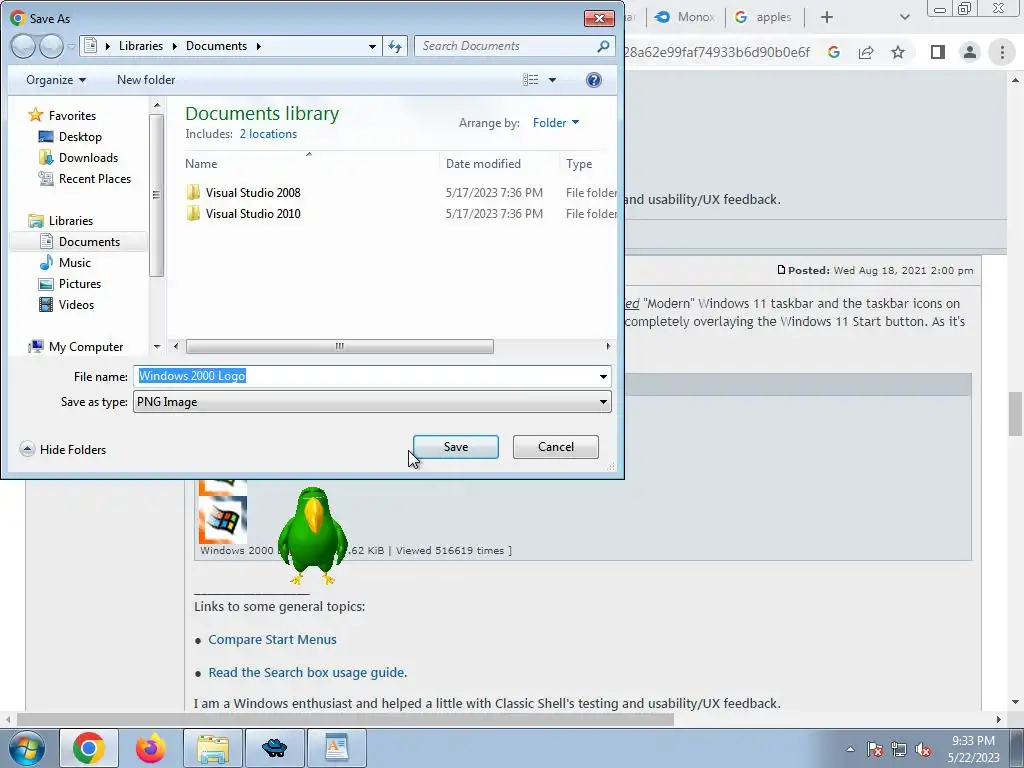Open the address bar history dropdown

[x=372, y=46]
